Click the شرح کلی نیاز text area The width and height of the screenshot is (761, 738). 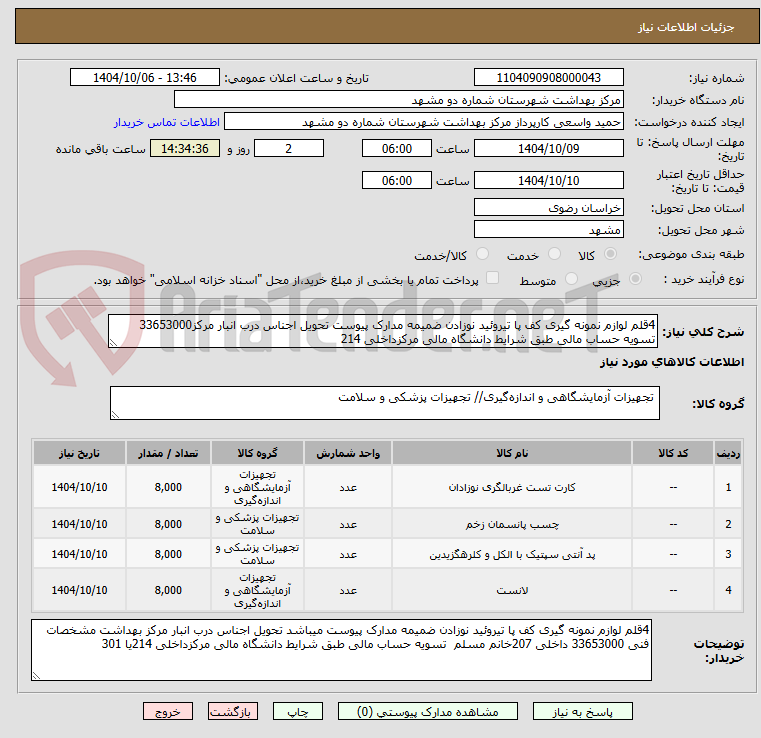pos(383,331)
